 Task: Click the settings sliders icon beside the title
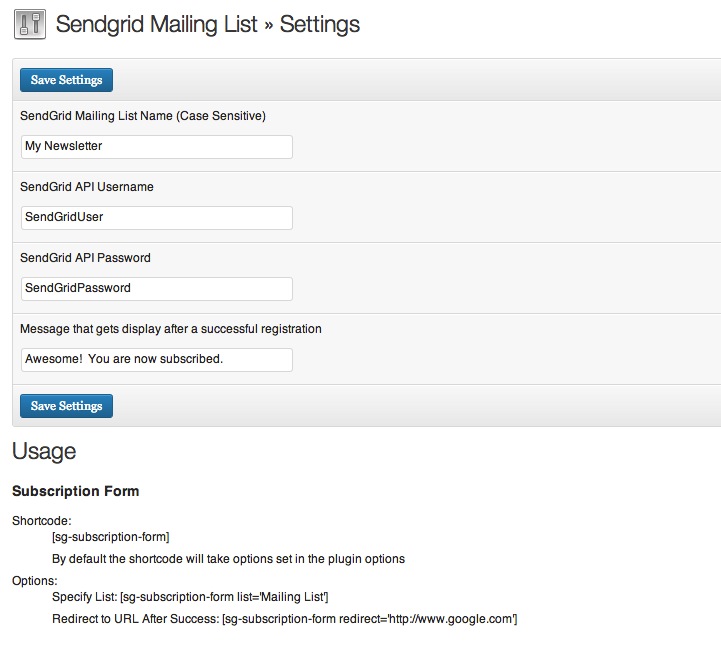tap(30, 24)
